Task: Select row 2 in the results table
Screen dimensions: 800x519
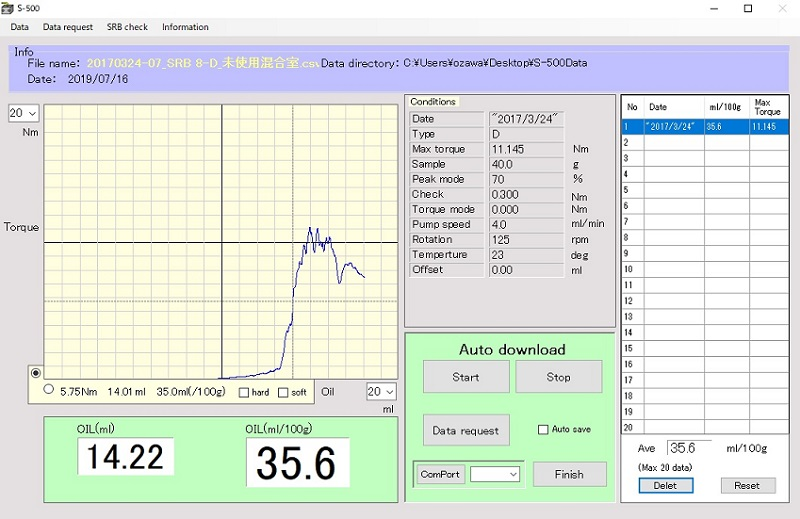Action: pos(705,142)
